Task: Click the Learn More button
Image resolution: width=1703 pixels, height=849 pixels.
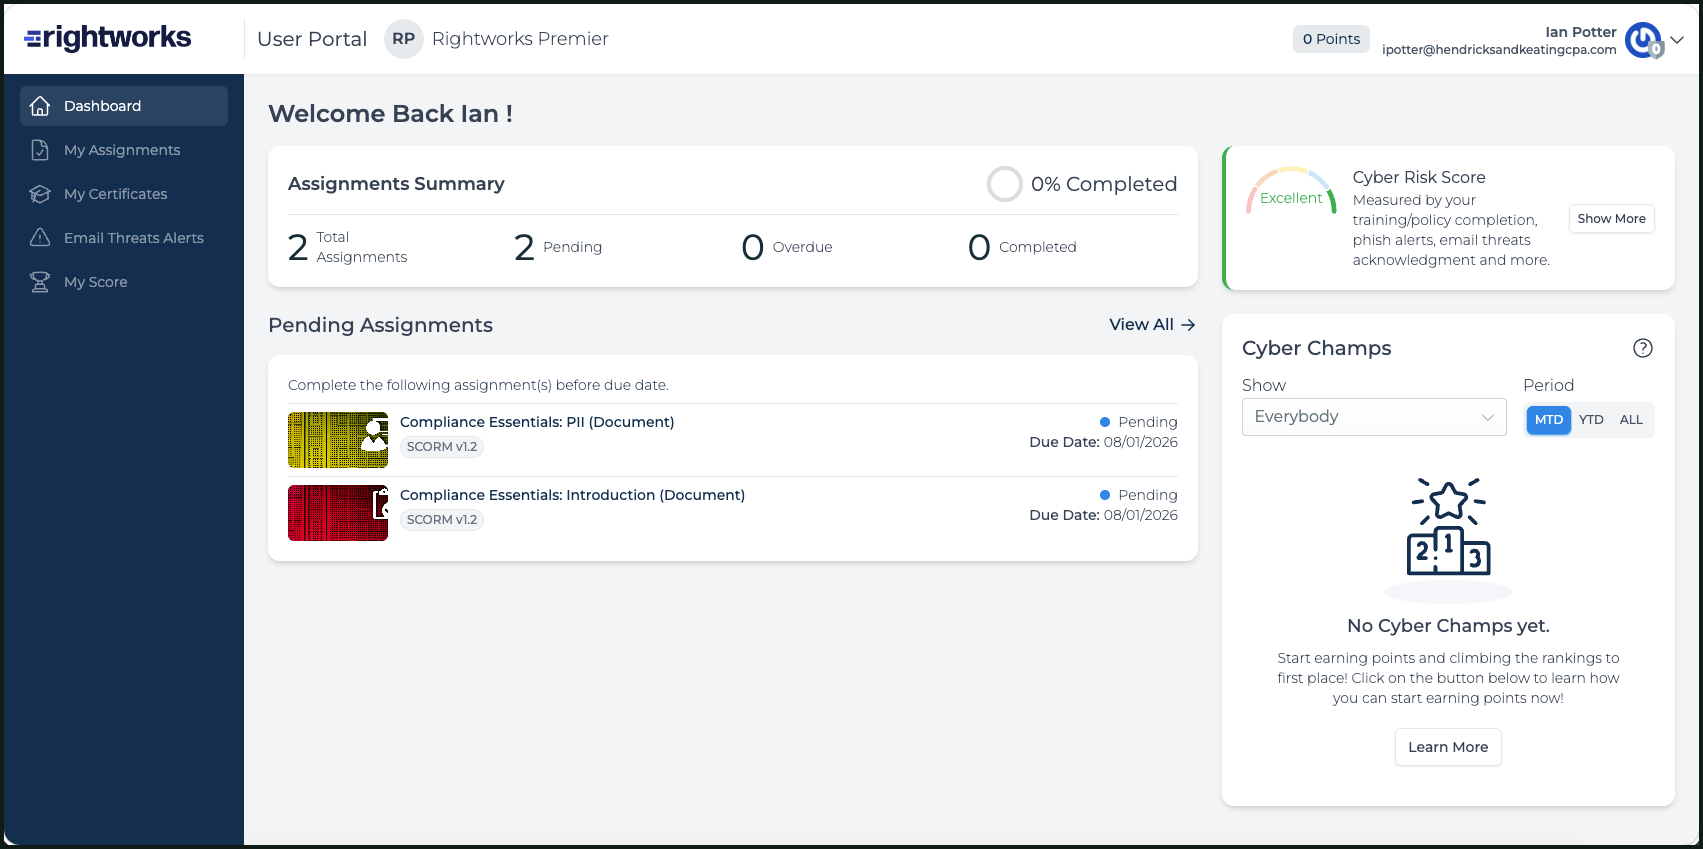Action: pyautogui.click(x=1448, y=747)
